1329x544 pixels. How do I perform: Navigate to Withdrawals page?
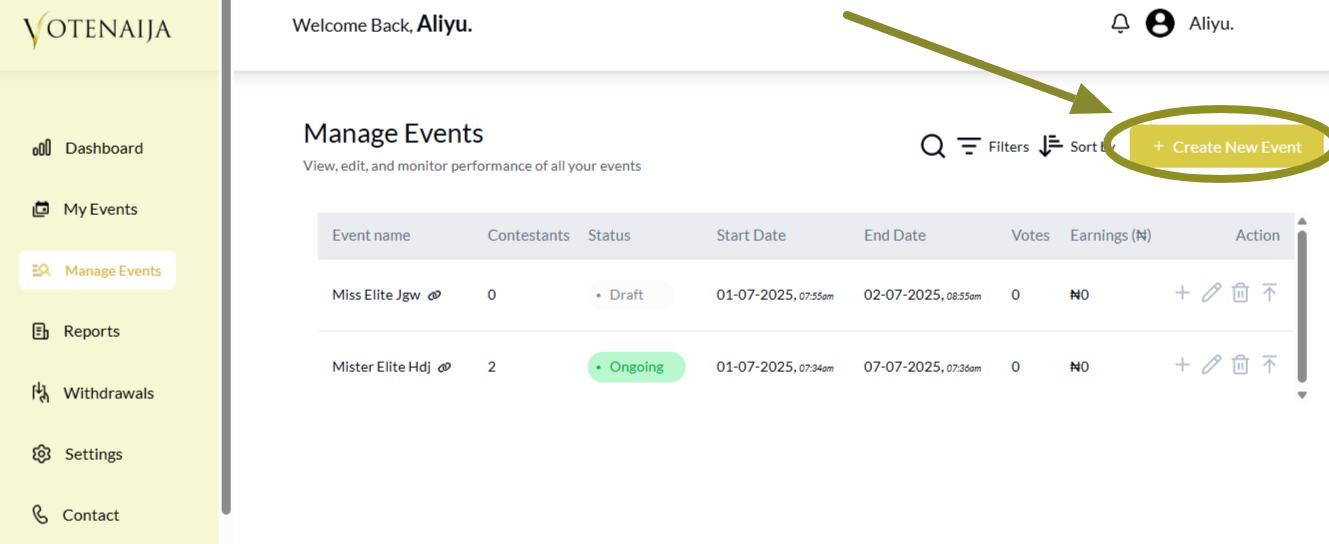(93, 393)
